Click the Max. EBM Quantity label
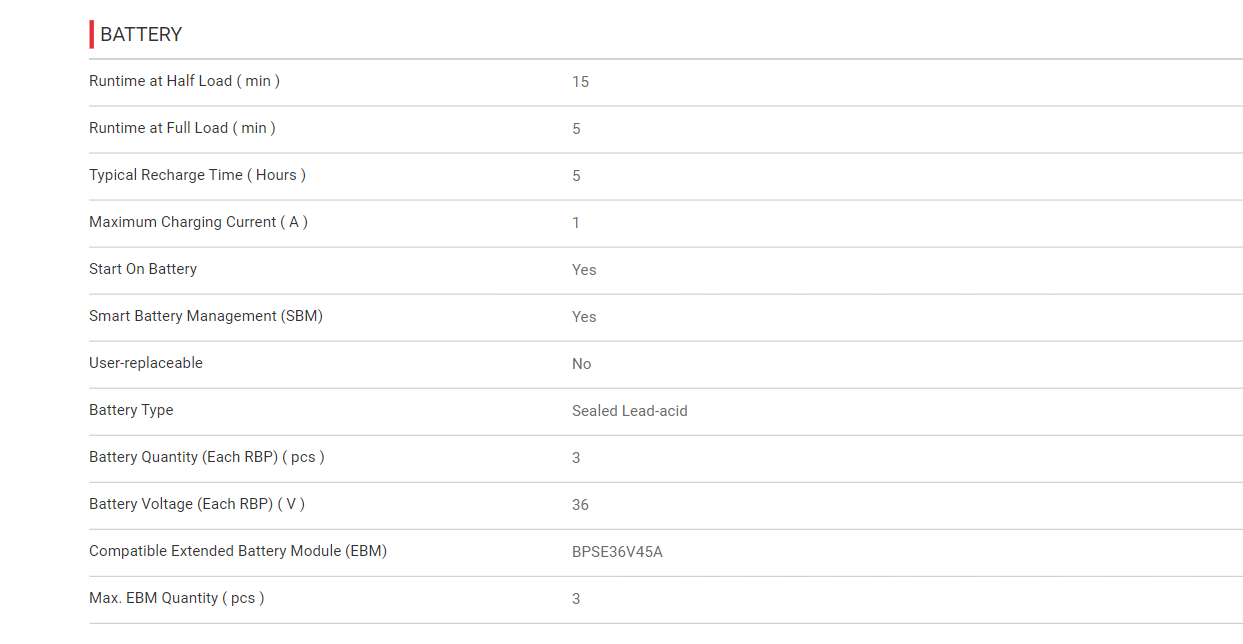 click(x=177, y=598)
